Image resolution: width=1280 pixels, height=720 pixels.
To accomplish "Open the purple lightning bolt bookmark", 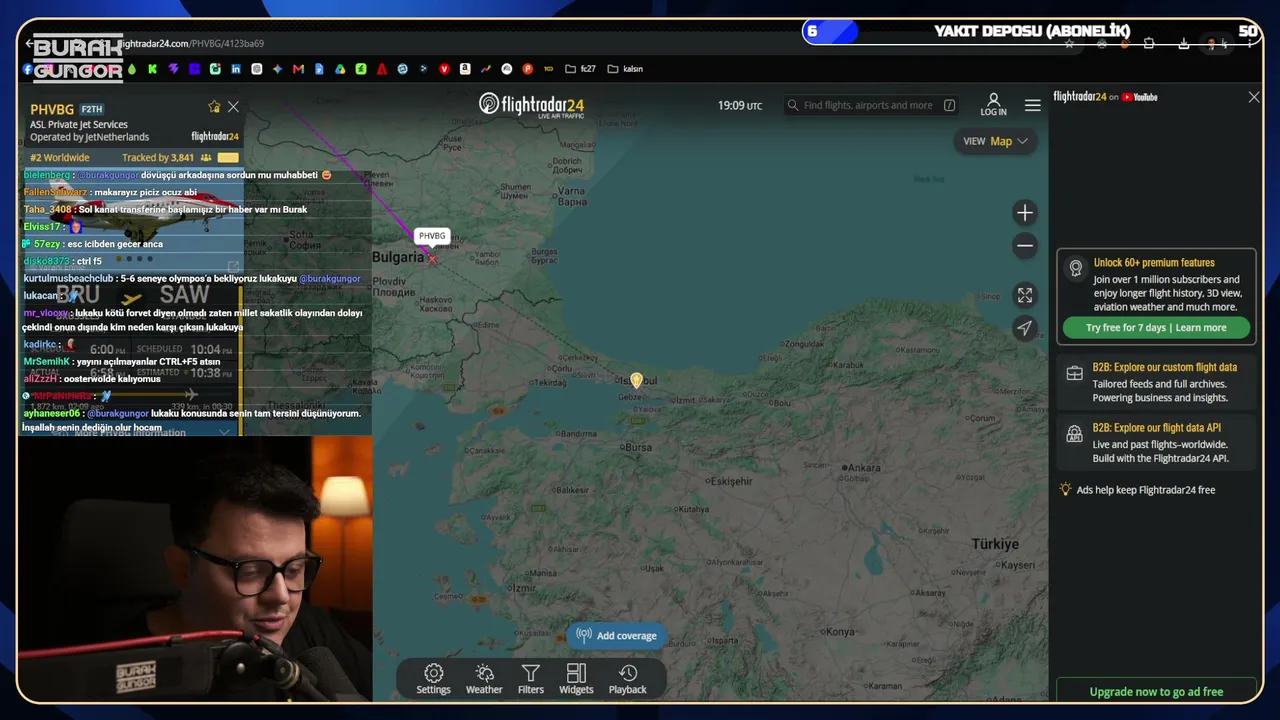I will 173,69.
